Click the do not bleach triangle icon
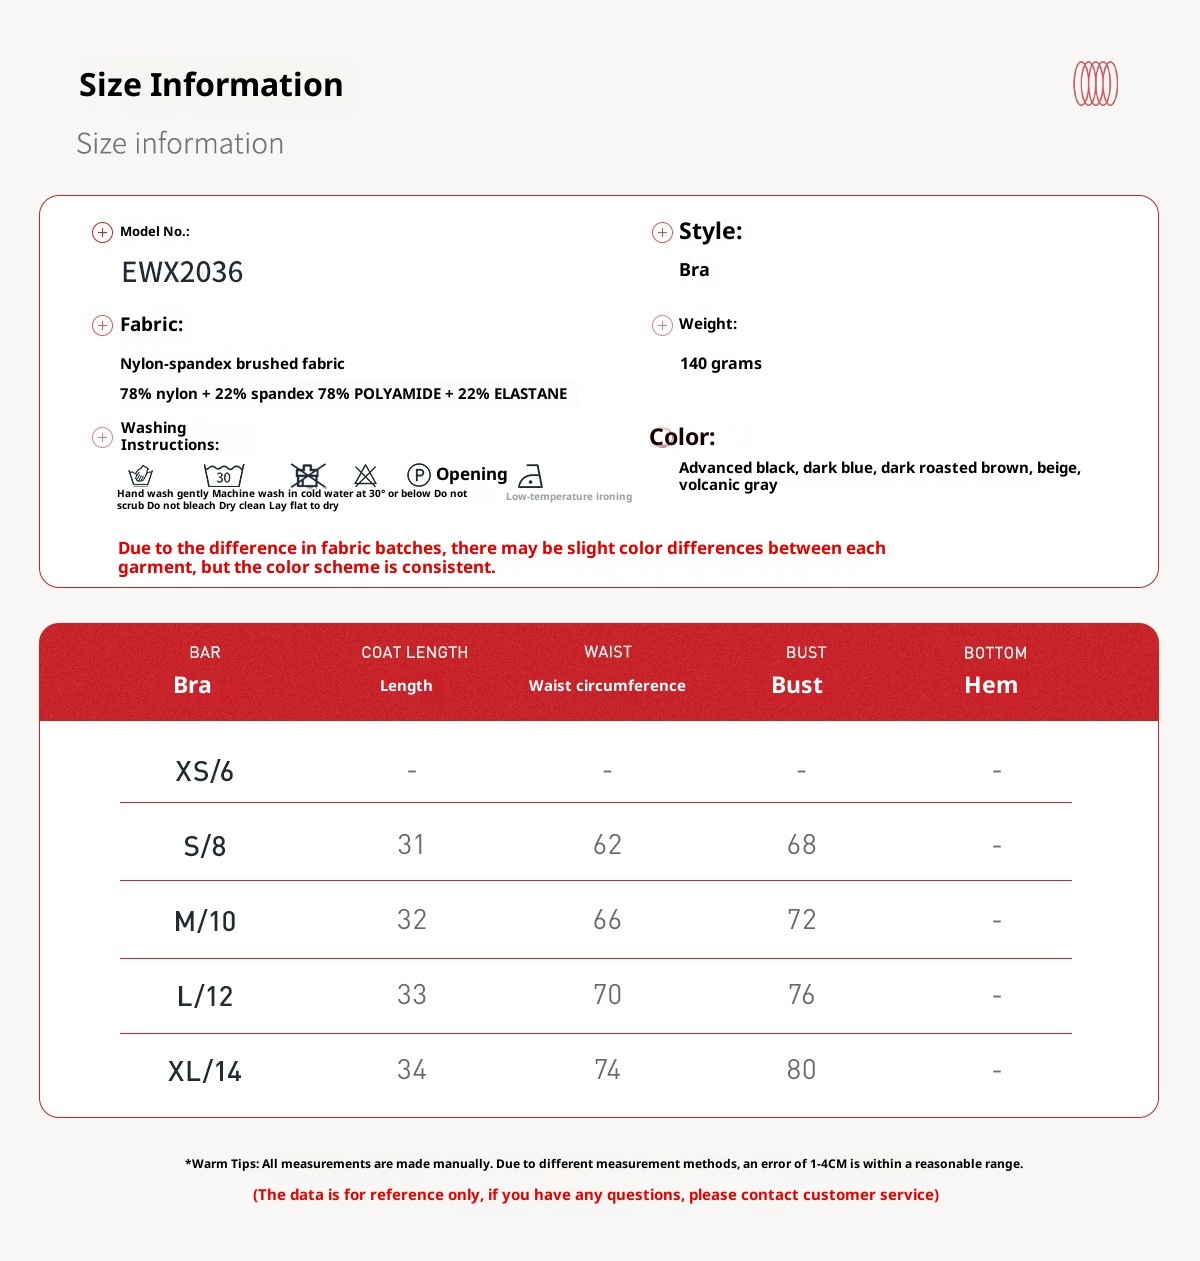1200x1261 pixels. click(x=366, y=475)
